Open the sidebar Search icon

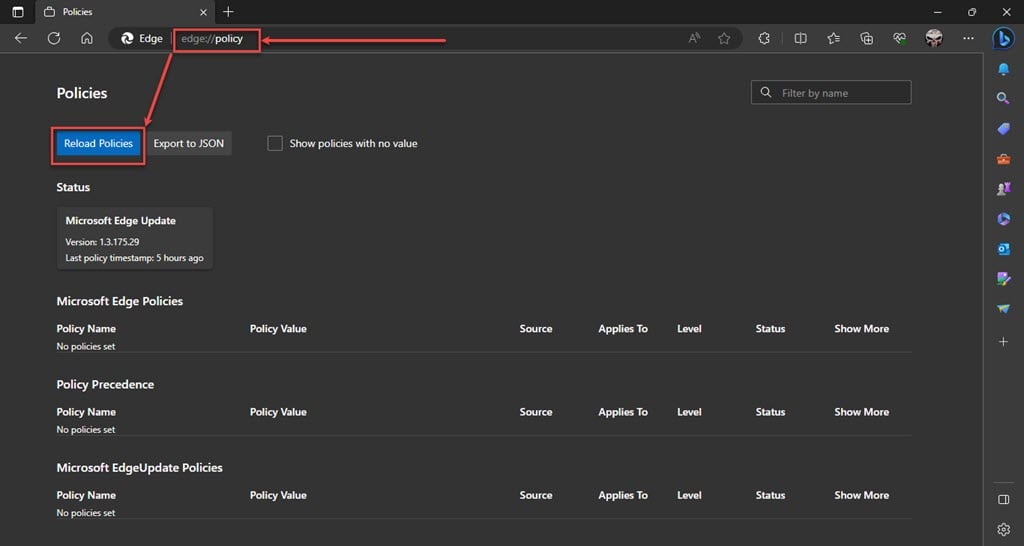click(x=1003, y=99)
